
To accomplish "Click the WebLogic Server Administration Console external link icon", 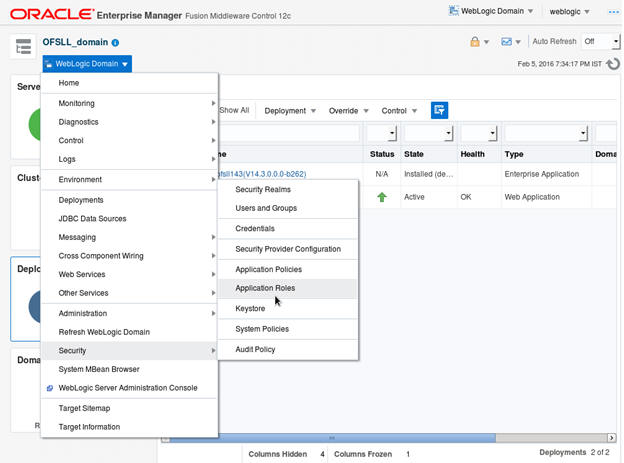I will click(x=50, y=388).
